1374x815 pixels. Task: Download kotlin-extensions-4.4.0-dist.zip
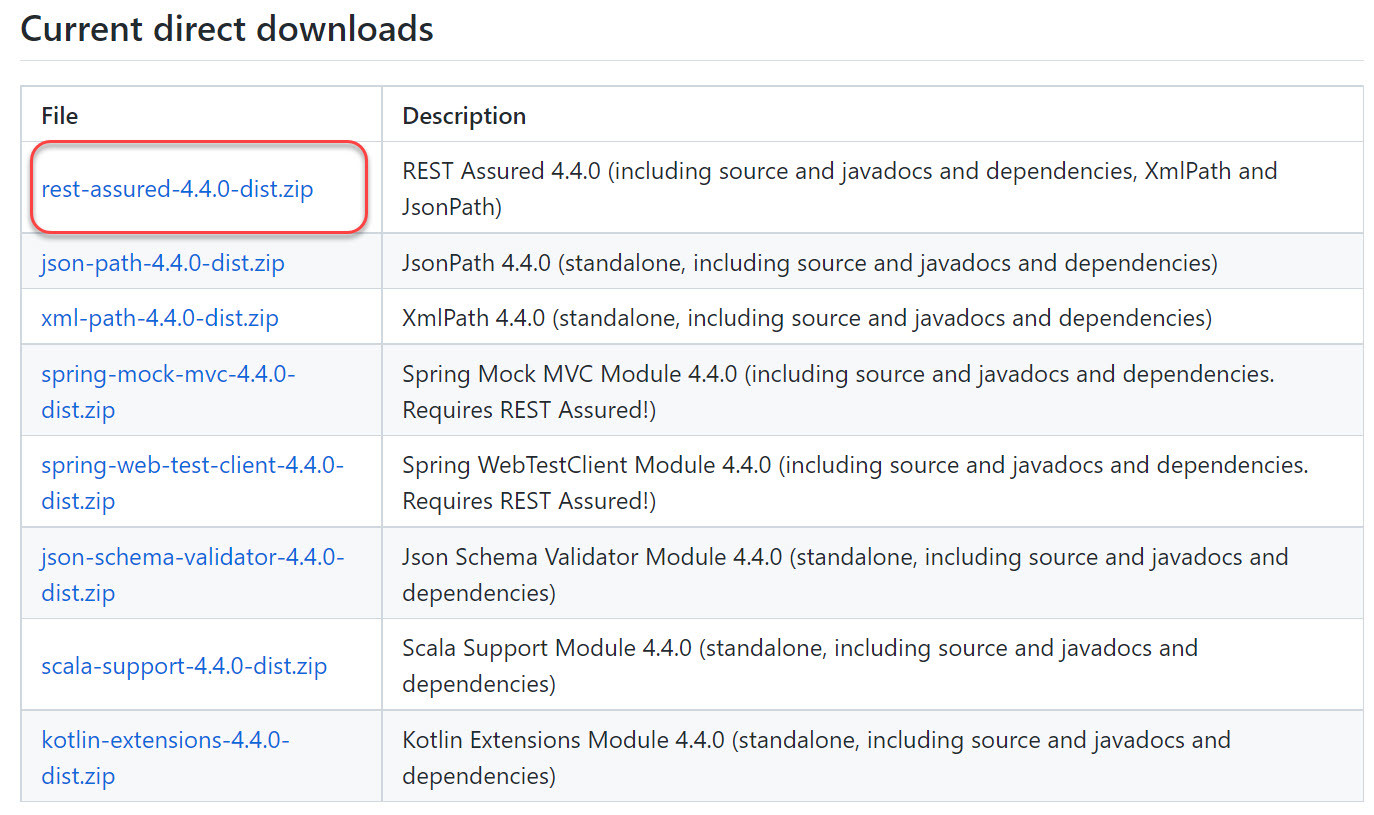click(x=165, y=757)
